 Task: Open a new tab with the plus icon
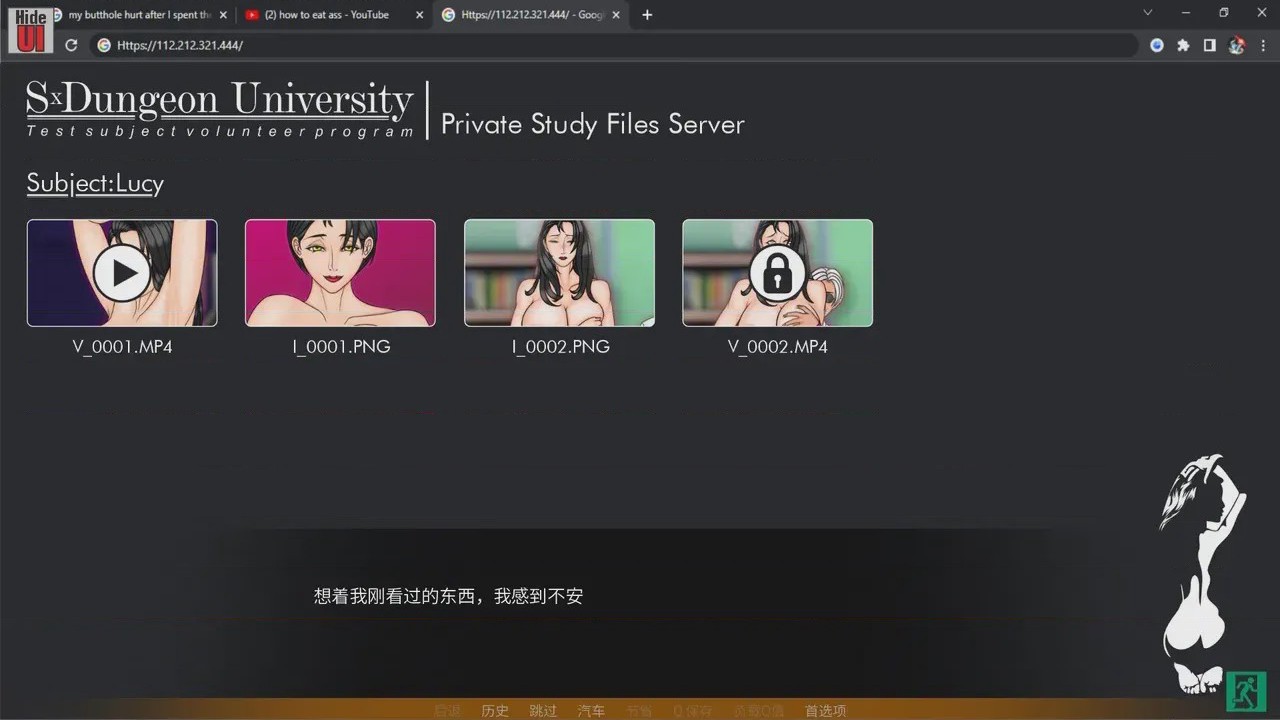tap(647, 15)
